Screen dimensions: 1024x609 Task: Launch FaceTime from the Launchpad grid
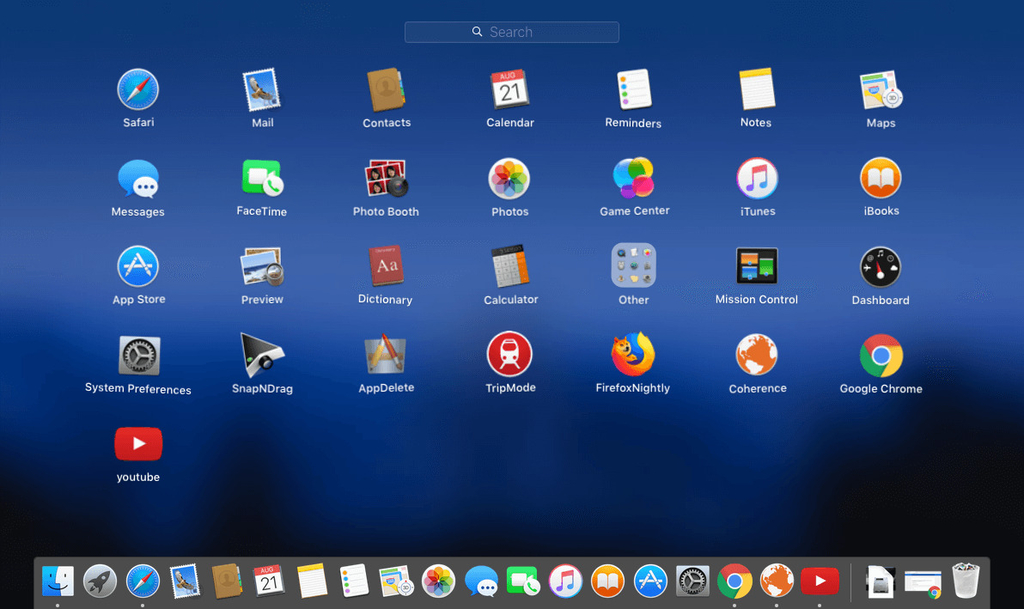pos(262,178)
